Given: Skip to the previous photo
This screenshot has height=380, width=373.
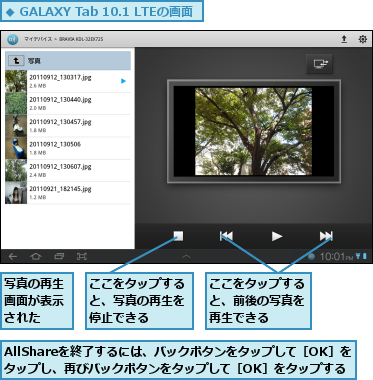Looking at the screenshot, I should (x=226, y=236).
